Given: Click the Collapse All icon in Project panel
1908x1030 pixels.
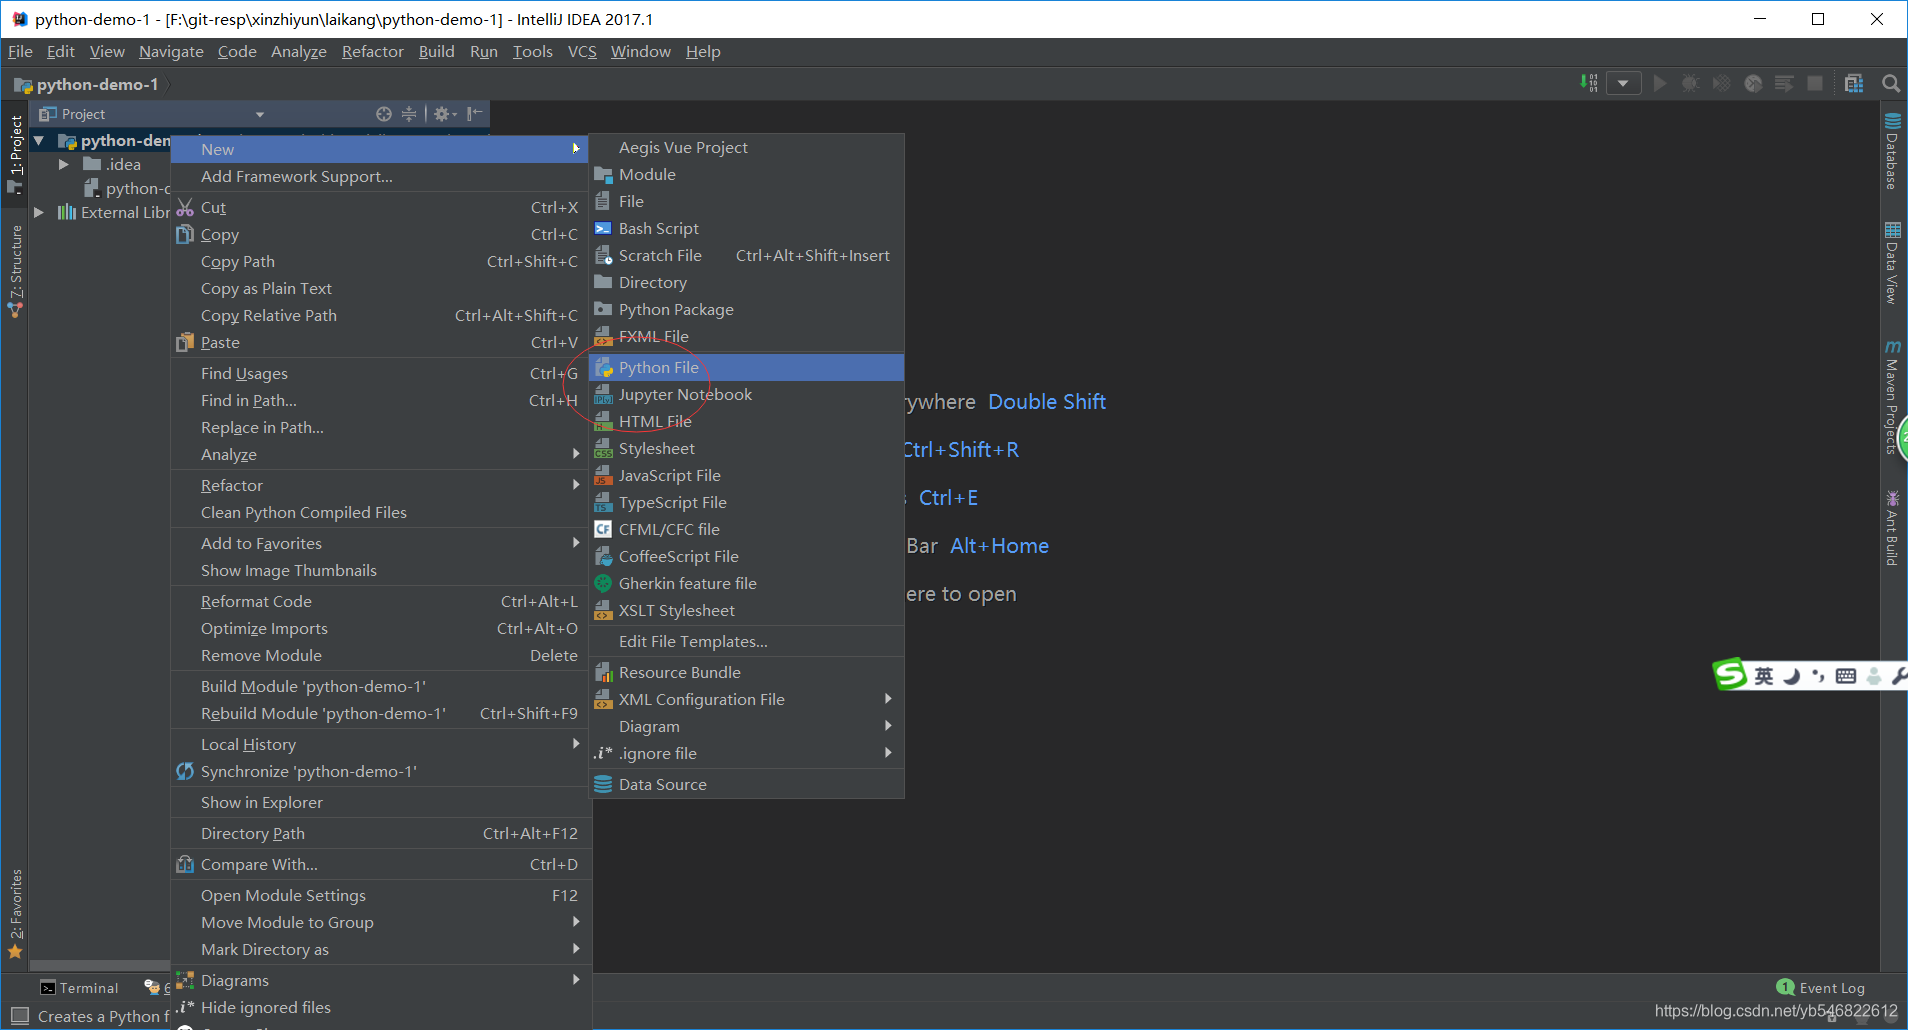Looking at the screenshot, I should [409, 114].
